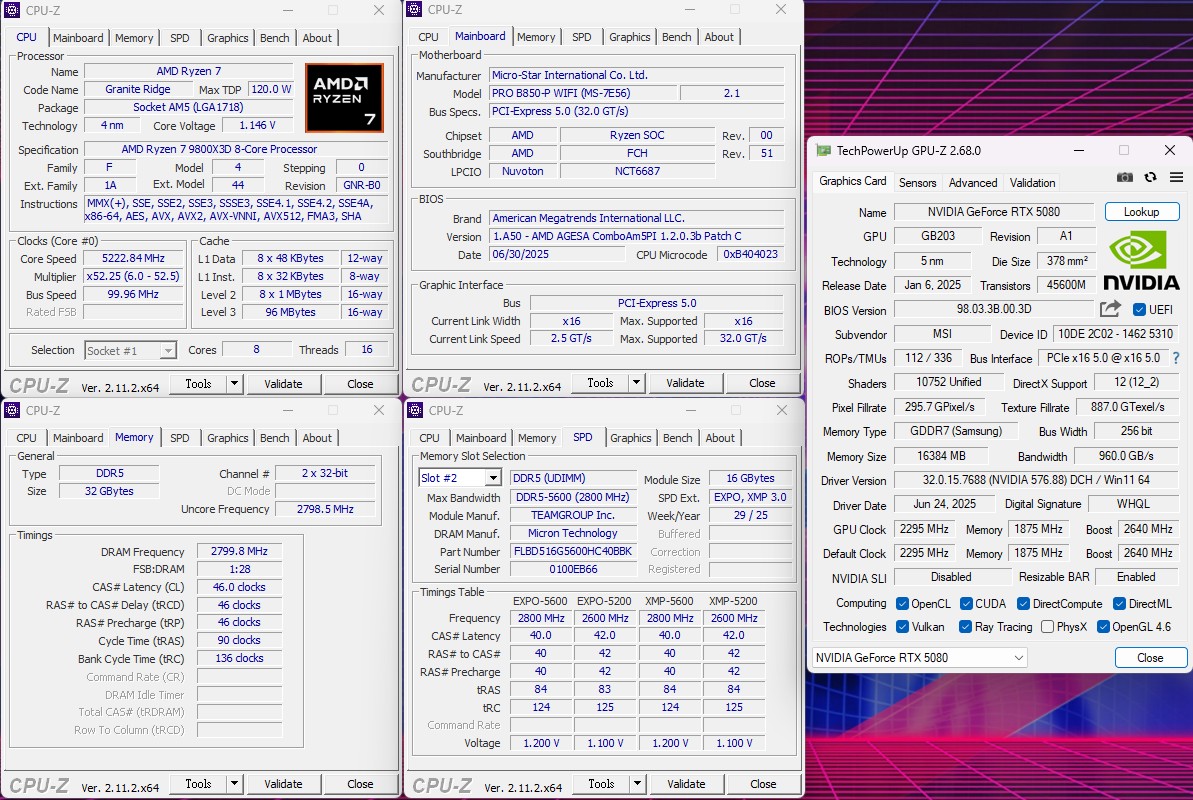
Task: Toggle the UEFI checkbox
Action: coord(1139,310)
